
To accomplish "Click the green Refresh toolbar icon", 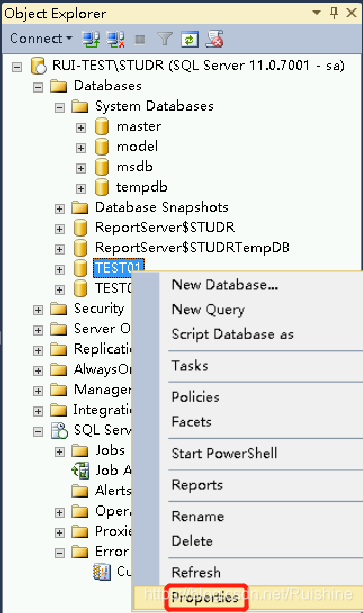I will tap(190, 39).
